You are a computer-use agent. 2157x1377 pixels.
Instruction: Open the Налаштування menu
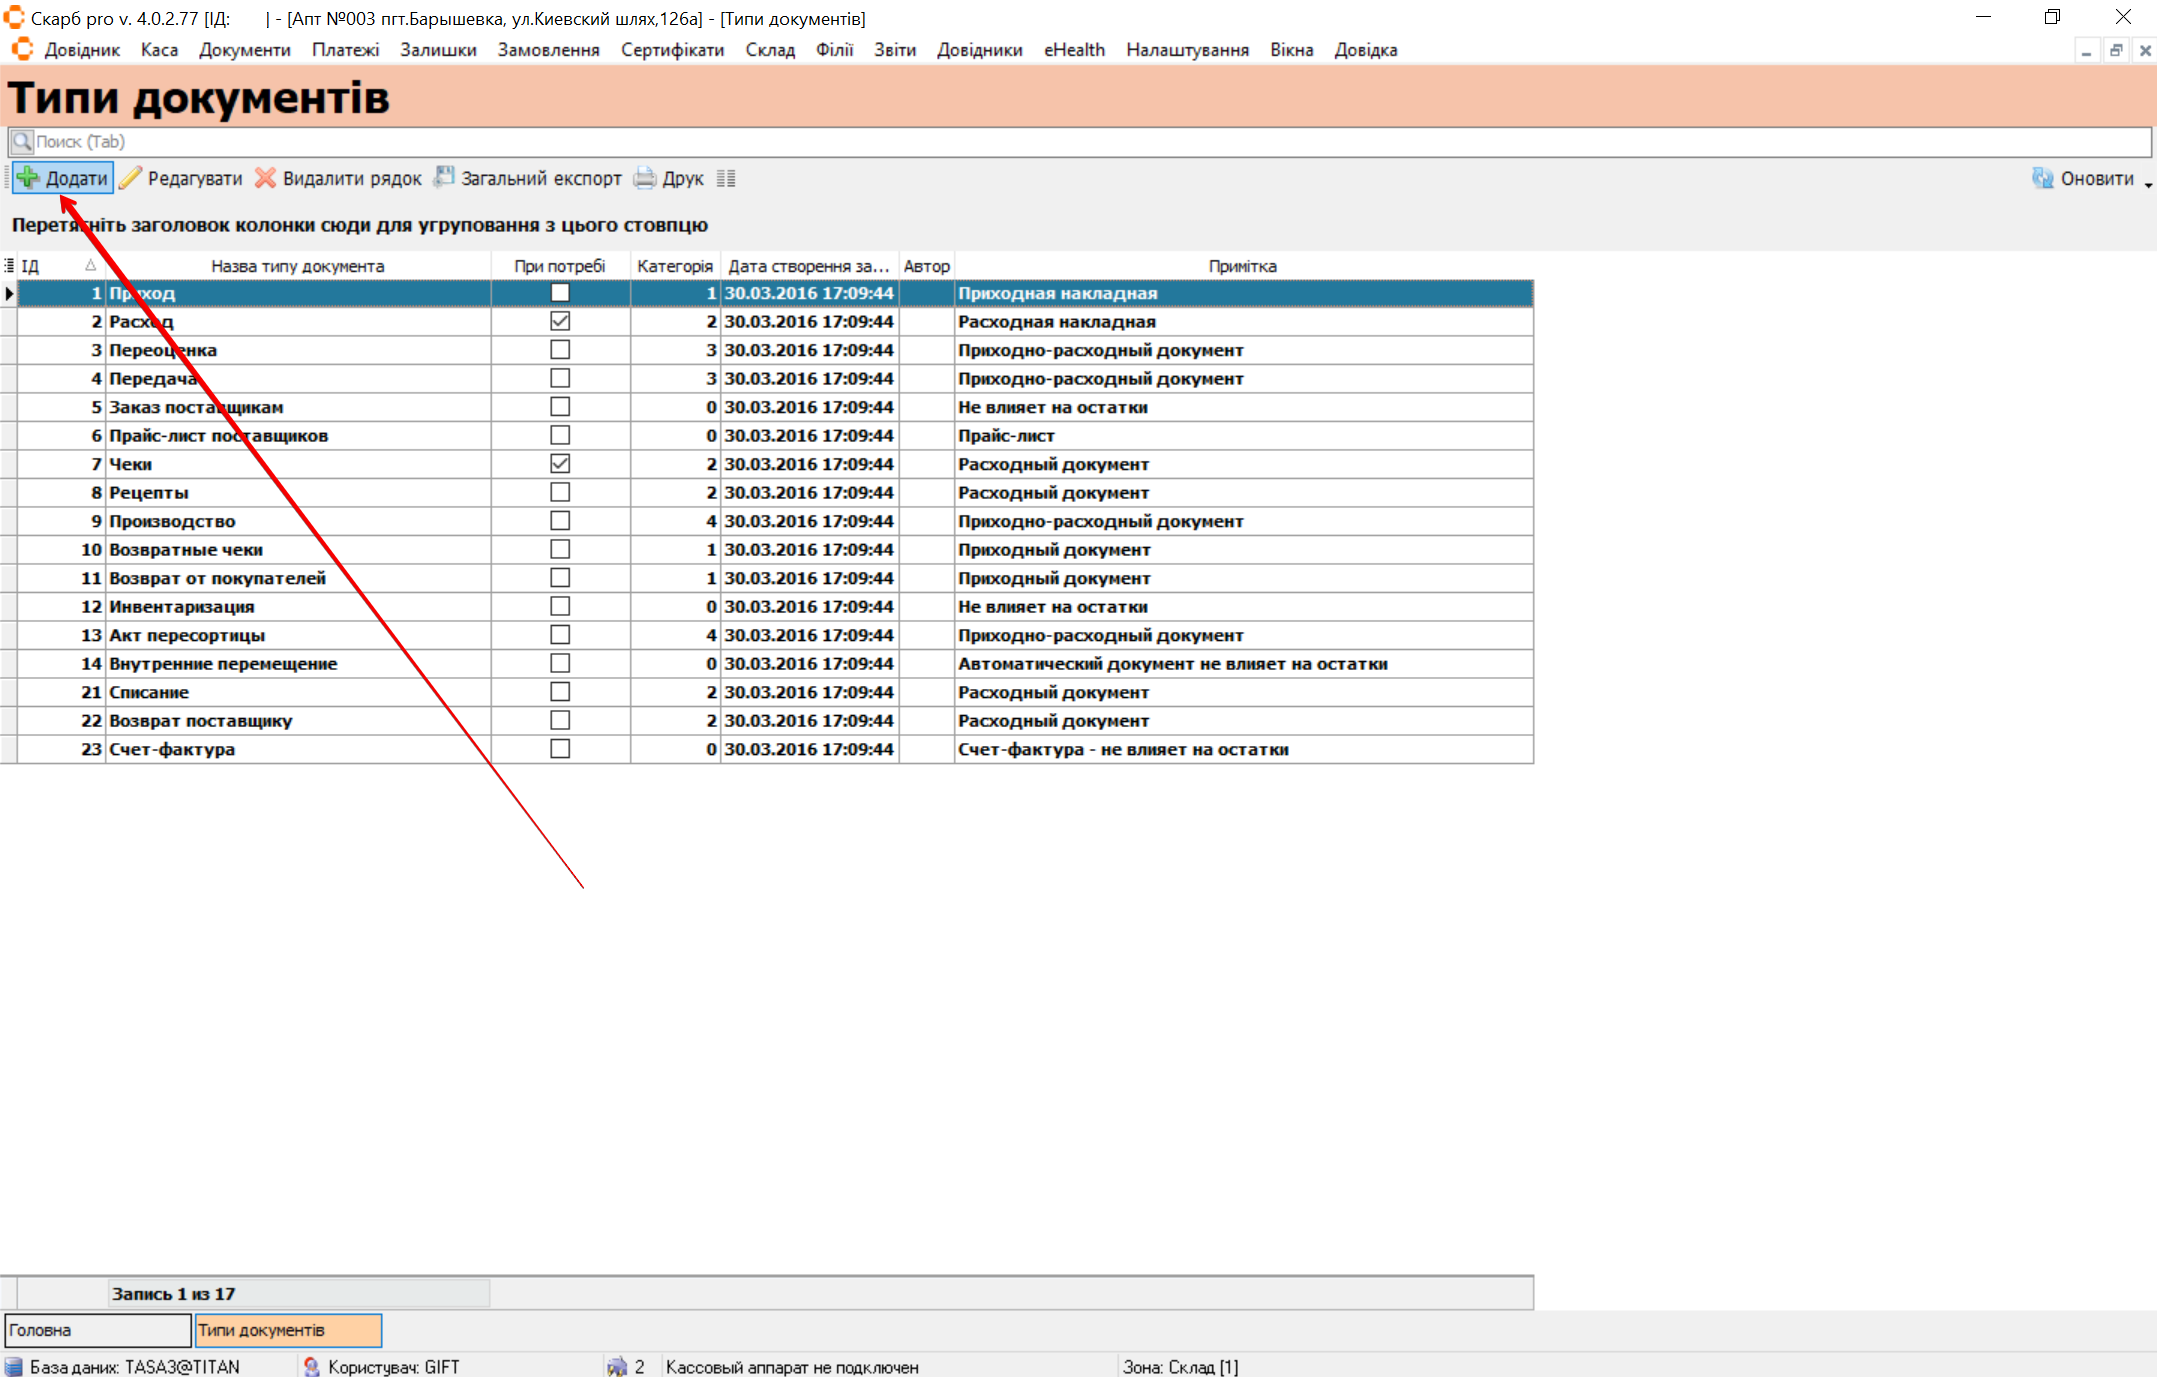1187,50
